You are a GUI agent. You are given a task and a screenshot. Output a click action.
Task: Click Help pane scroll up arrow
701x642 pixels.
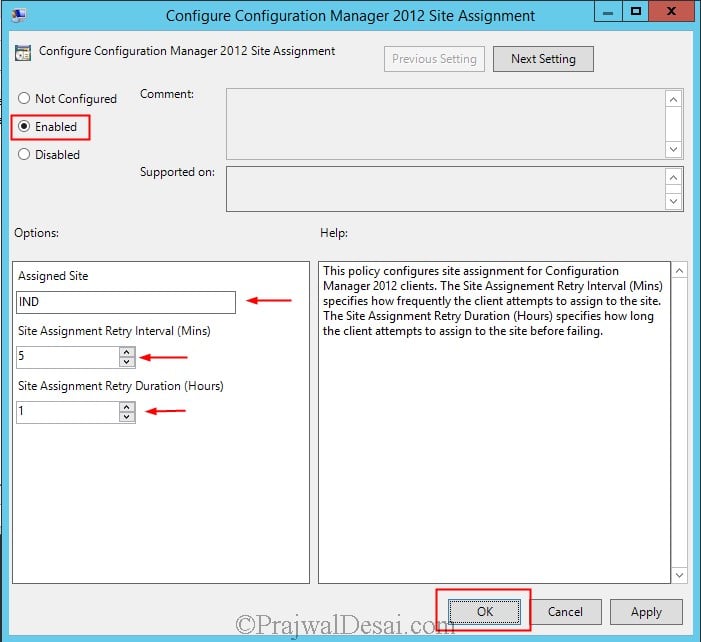679,270
